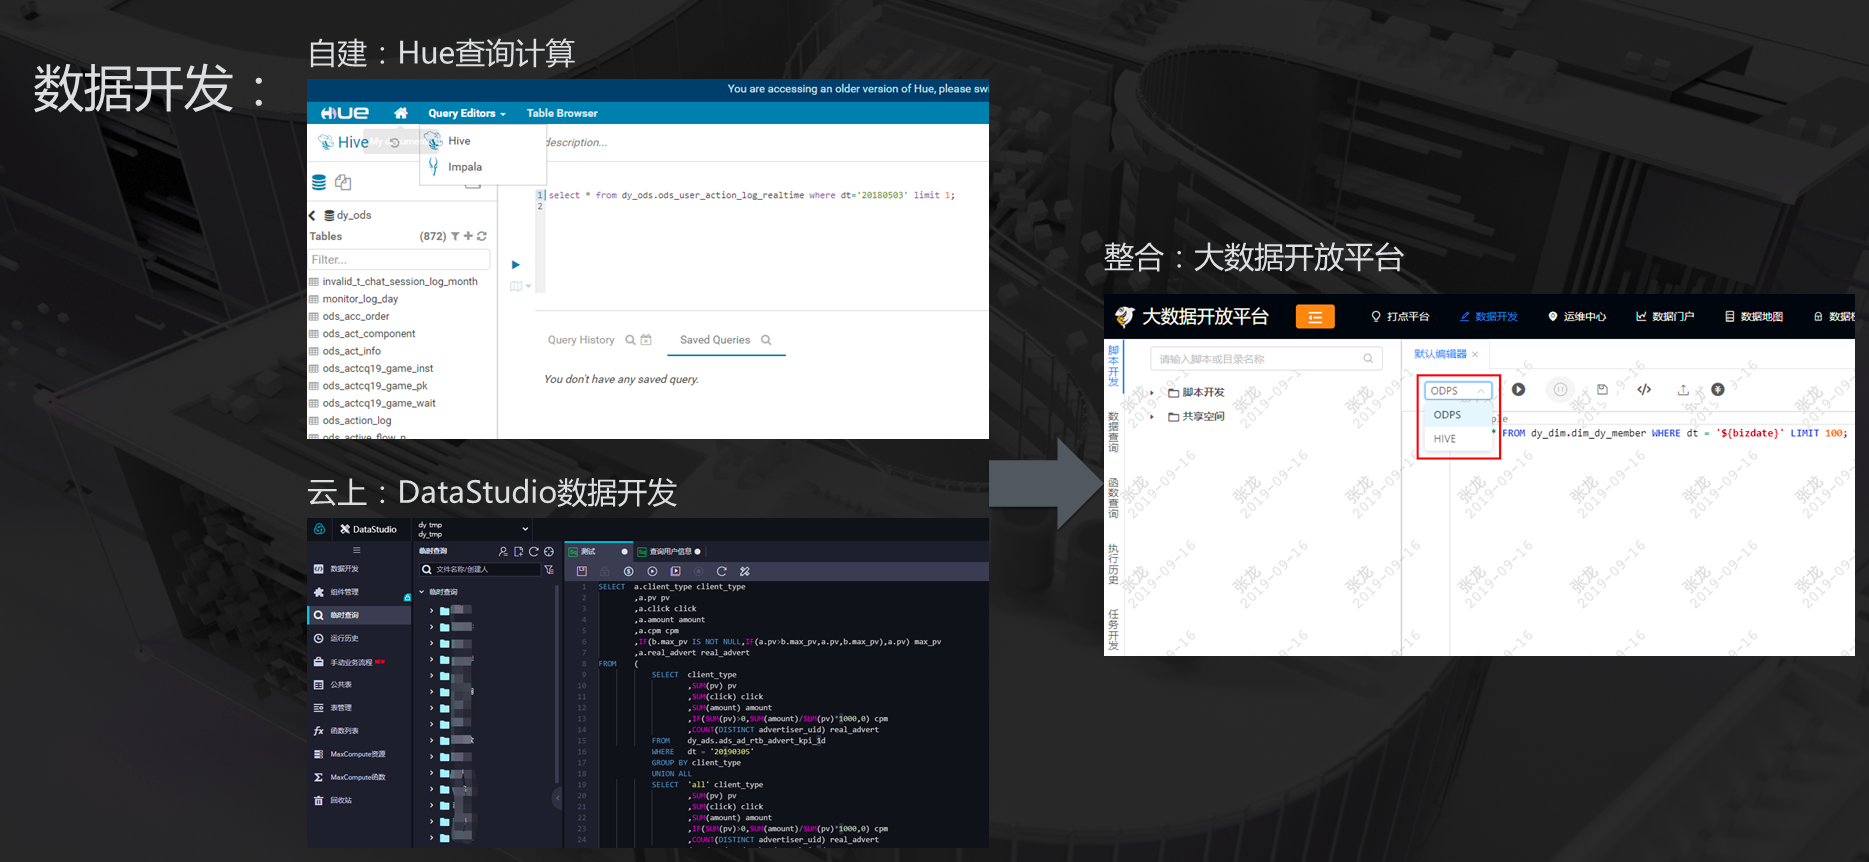Select table invalid_t_chat_session_log_month
The image size is (1869, 862).
click(400, 282)
